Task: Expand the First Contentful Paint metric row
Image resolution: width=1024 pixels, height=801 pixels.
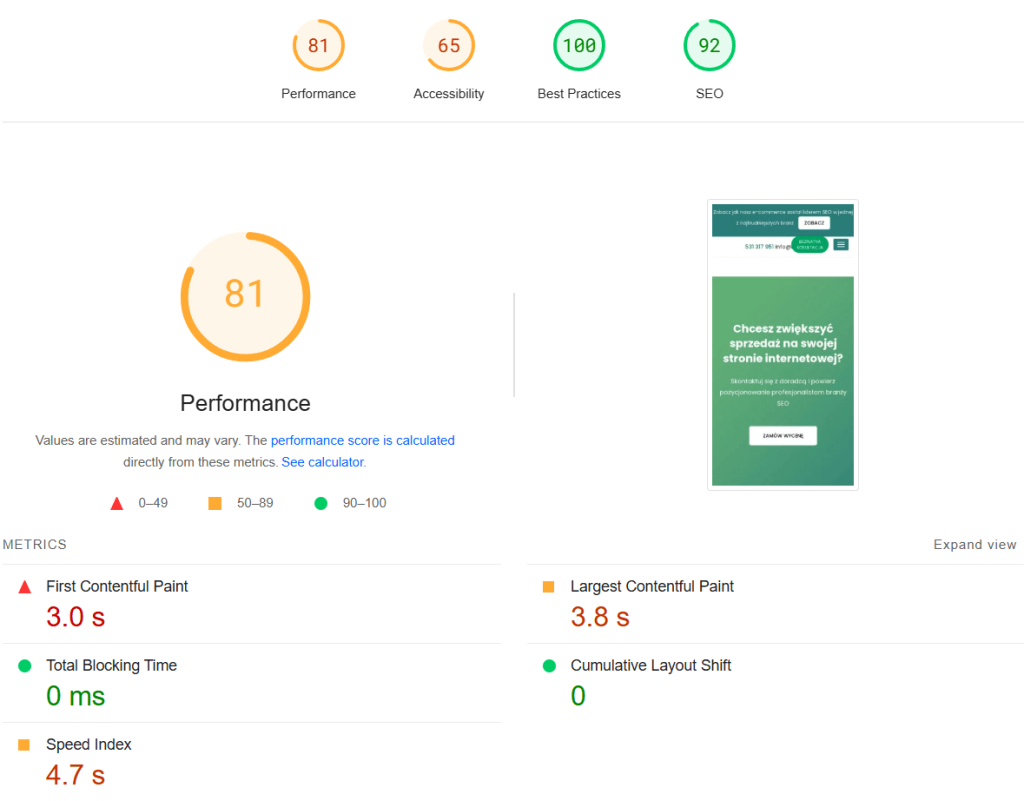Action: pyautogui.click(x=117, y=587)
